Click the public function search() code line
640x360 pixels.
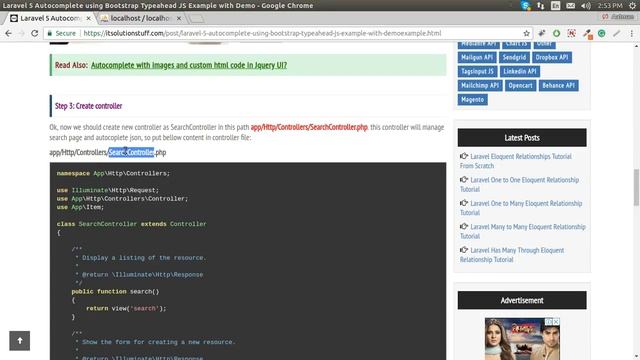(115, 291)
